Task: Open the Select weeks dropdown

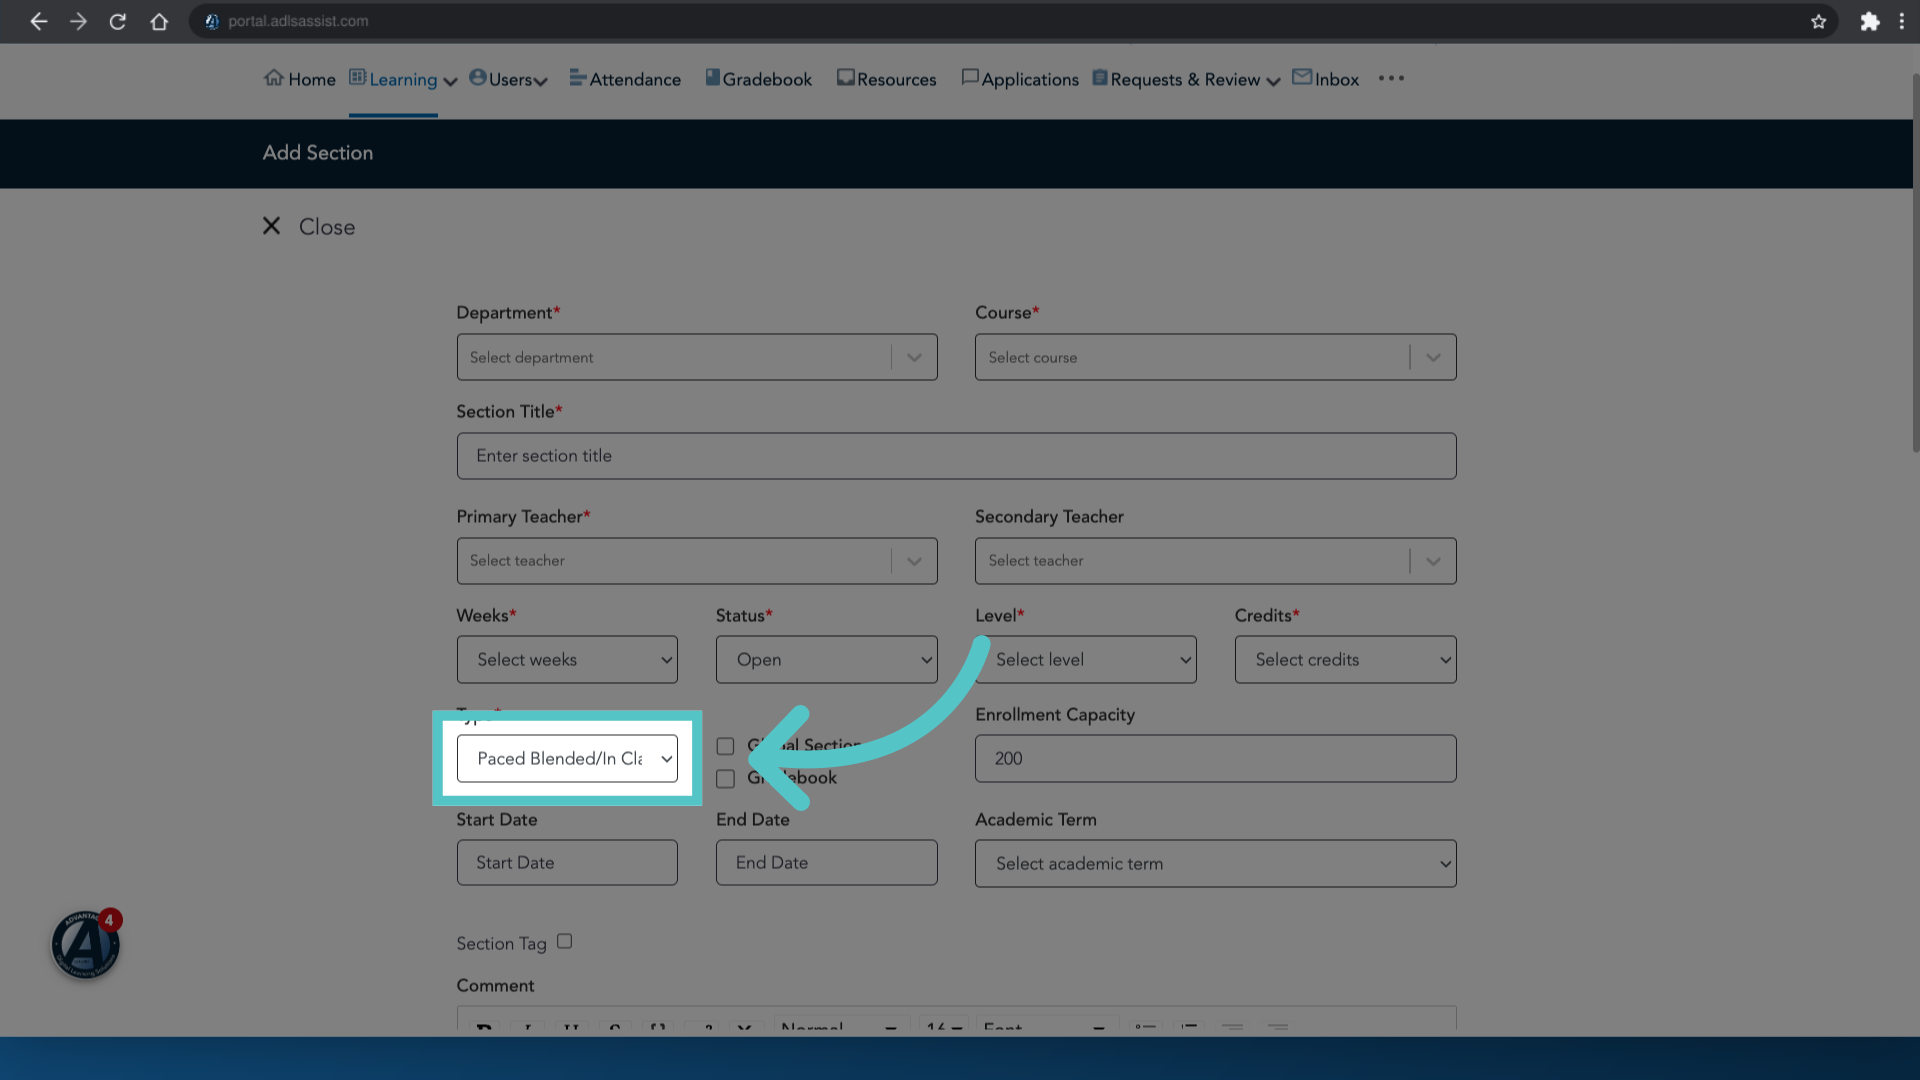Action: click(567, 660)
